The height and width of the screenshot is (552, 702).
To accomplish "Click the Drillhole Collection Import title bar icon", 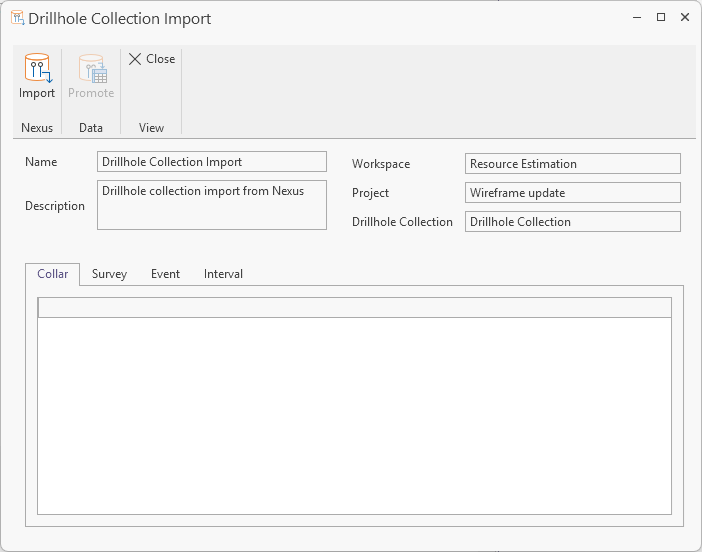I will click(x=17, y=18).
